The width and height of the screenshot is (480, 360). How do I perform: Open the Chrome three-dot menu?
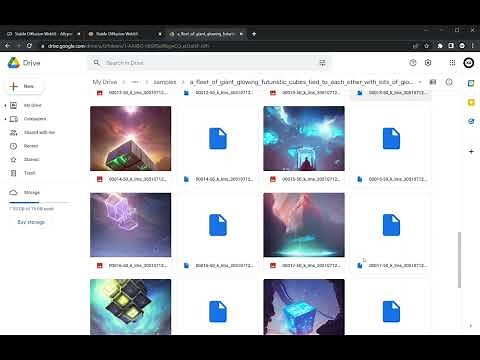[473, 46]
